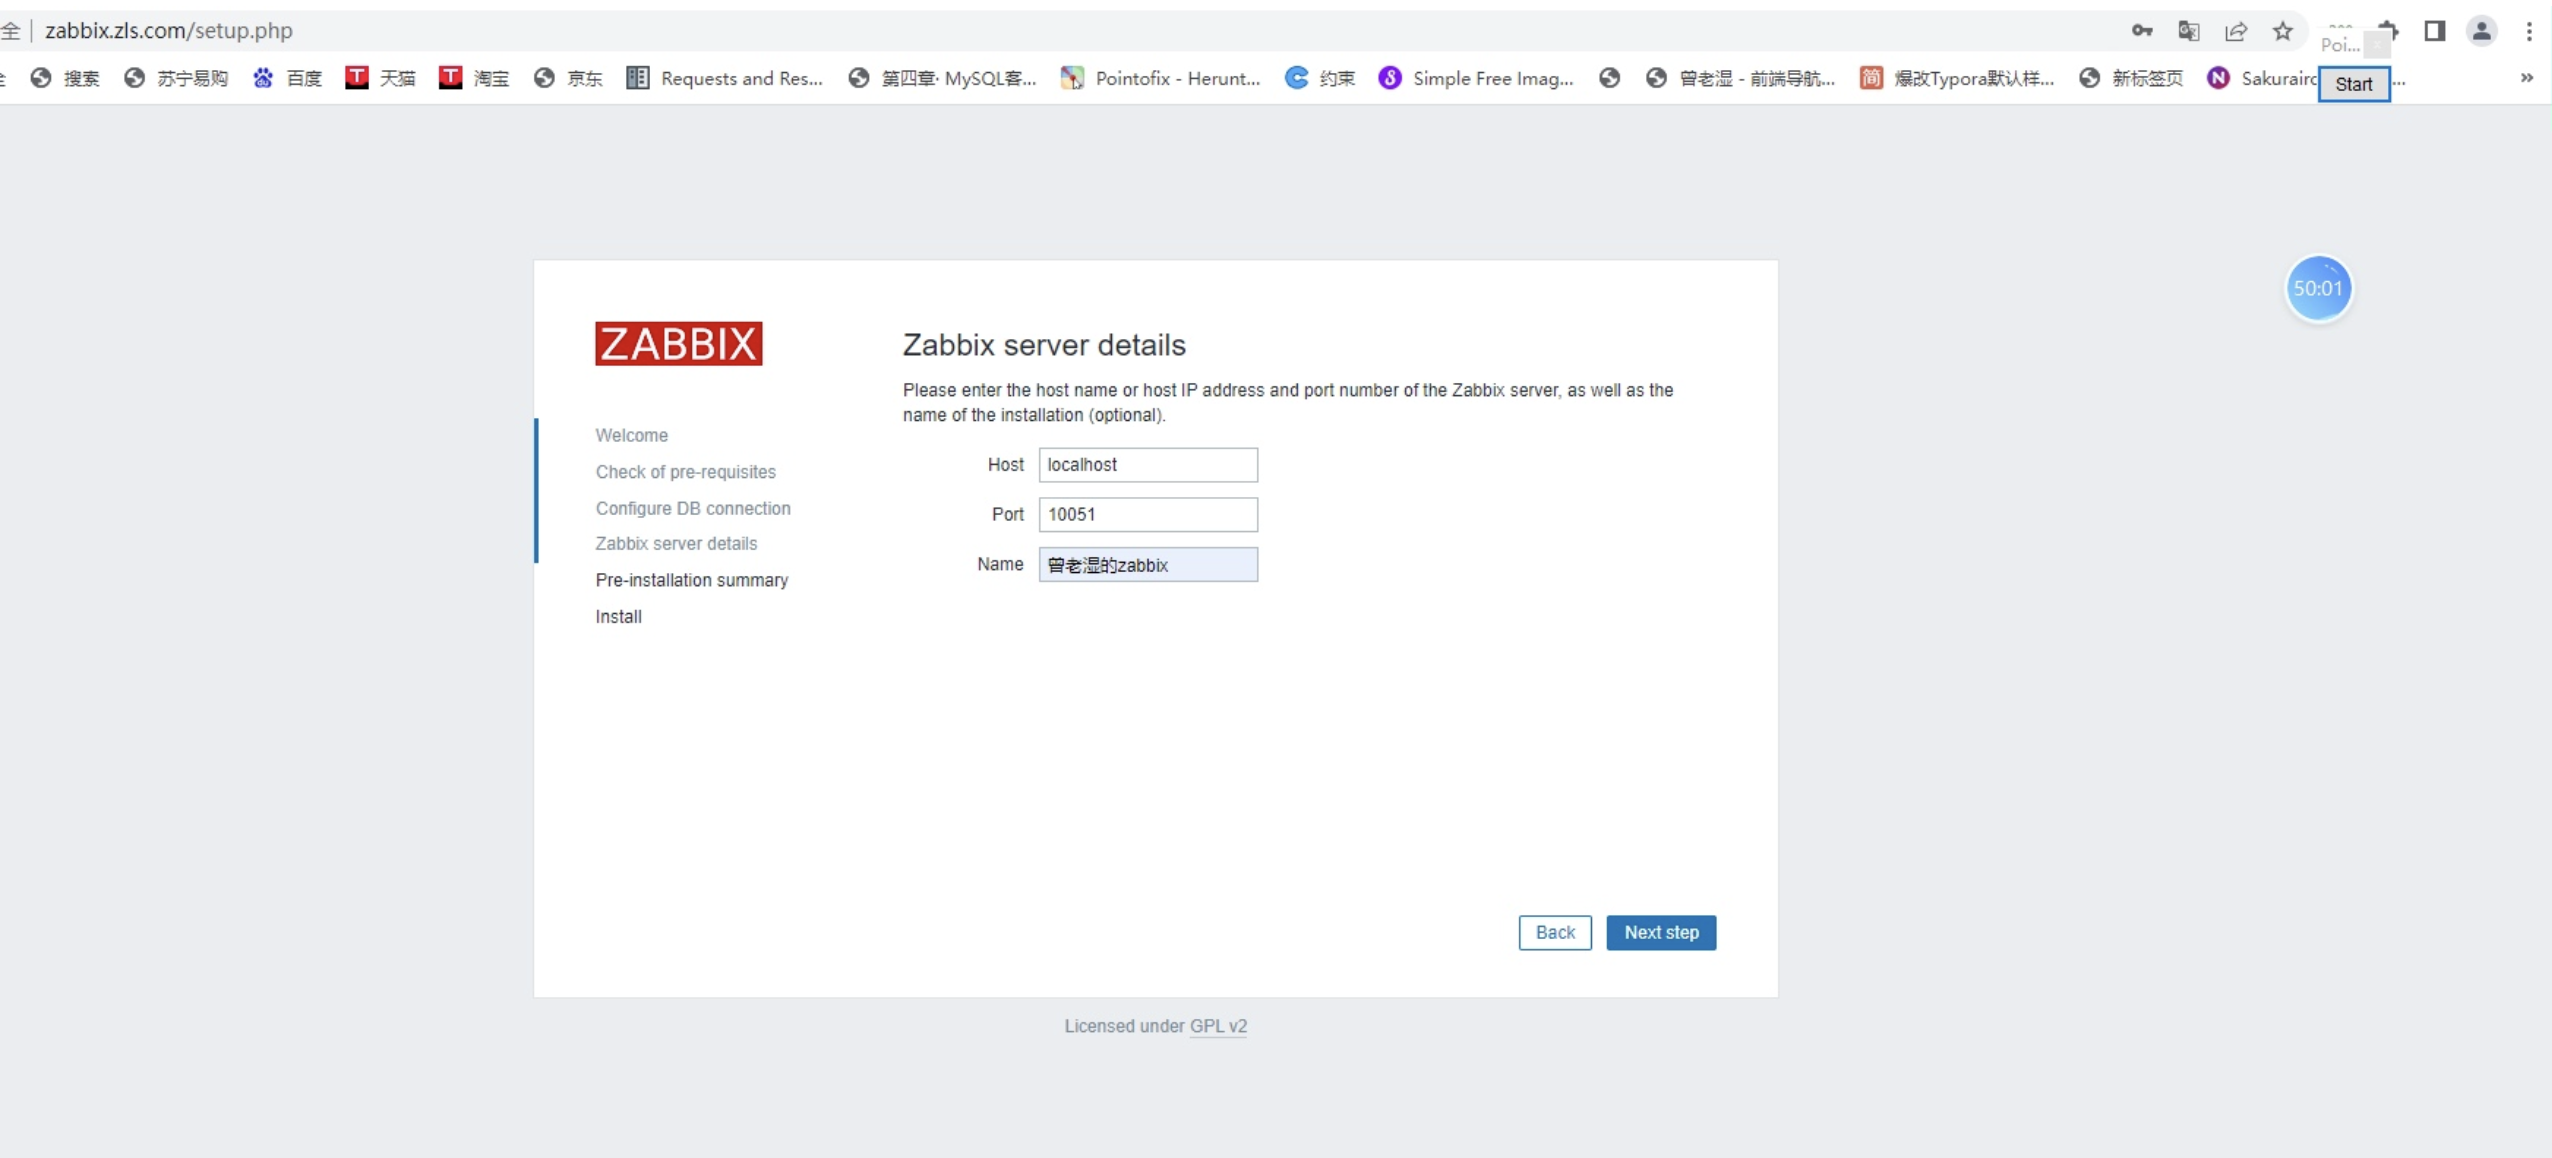The height and width of the screenshot is (1158, 2552).
Task: Open the 苏宁易购 bookmark
Action: 176,78
